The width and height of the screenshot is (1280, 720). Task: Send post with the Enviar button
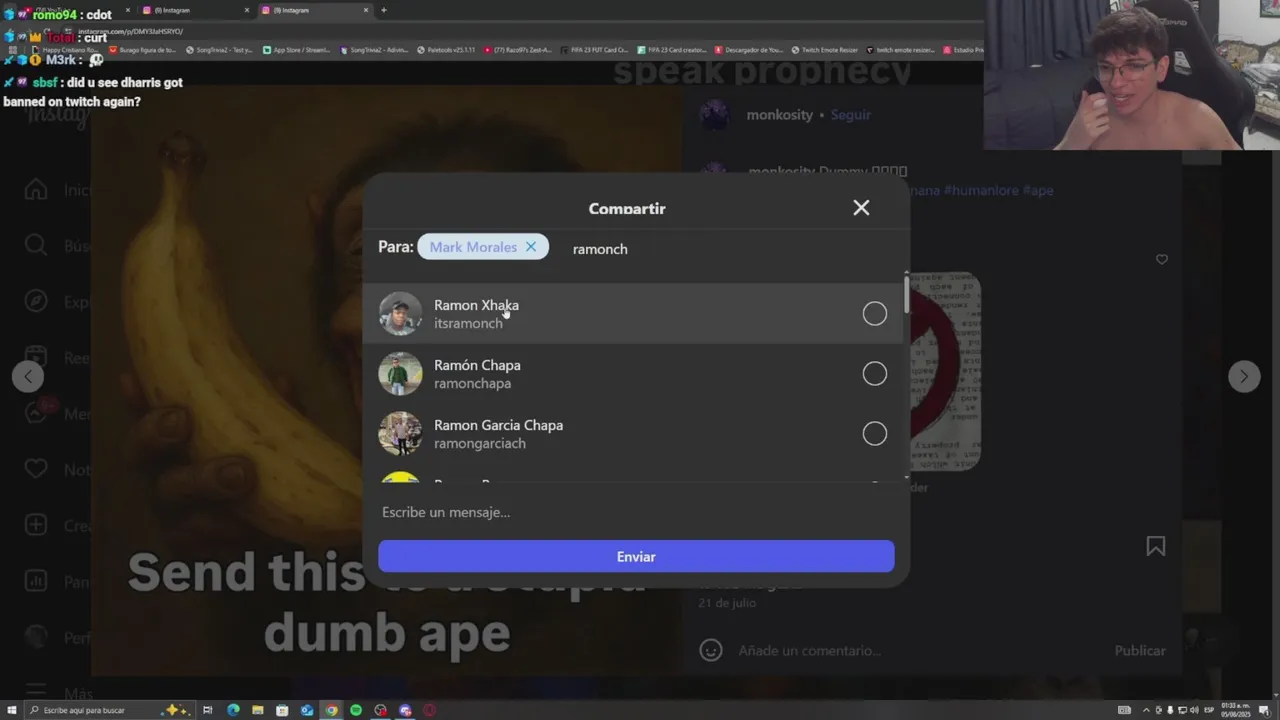636,557
